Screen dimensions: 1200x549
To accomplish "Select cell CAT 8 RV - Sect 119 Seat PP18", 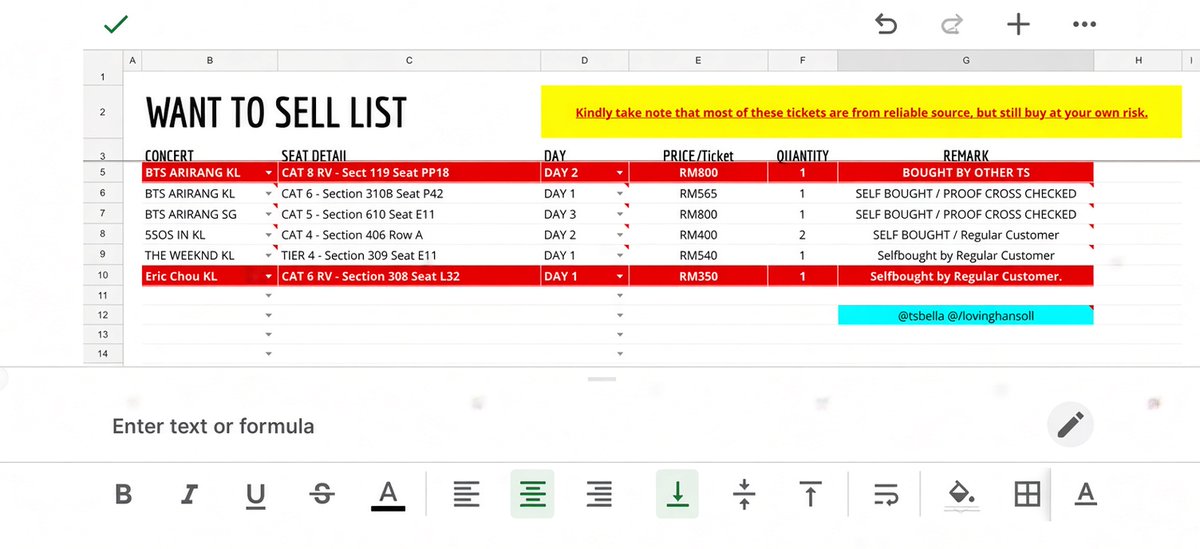I will pos(409,173).
